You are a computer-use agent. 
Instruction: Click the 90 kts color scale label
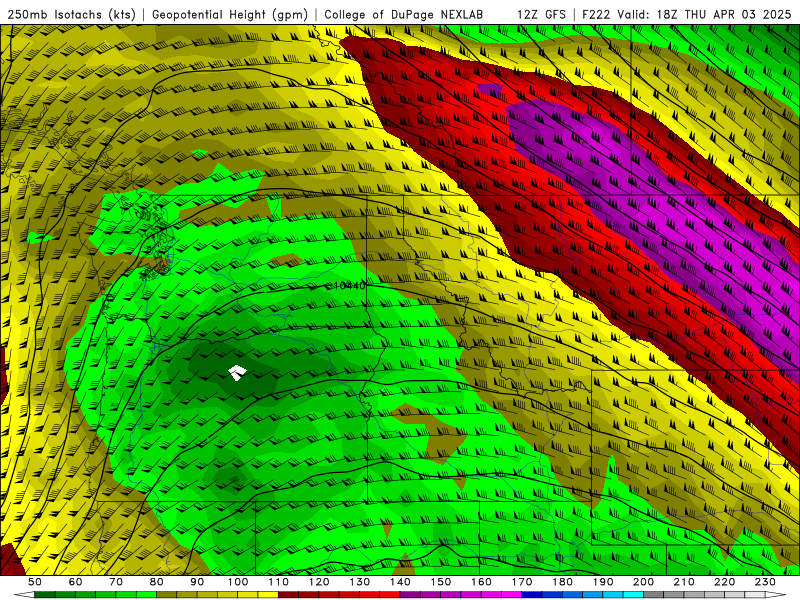point(197,582)
